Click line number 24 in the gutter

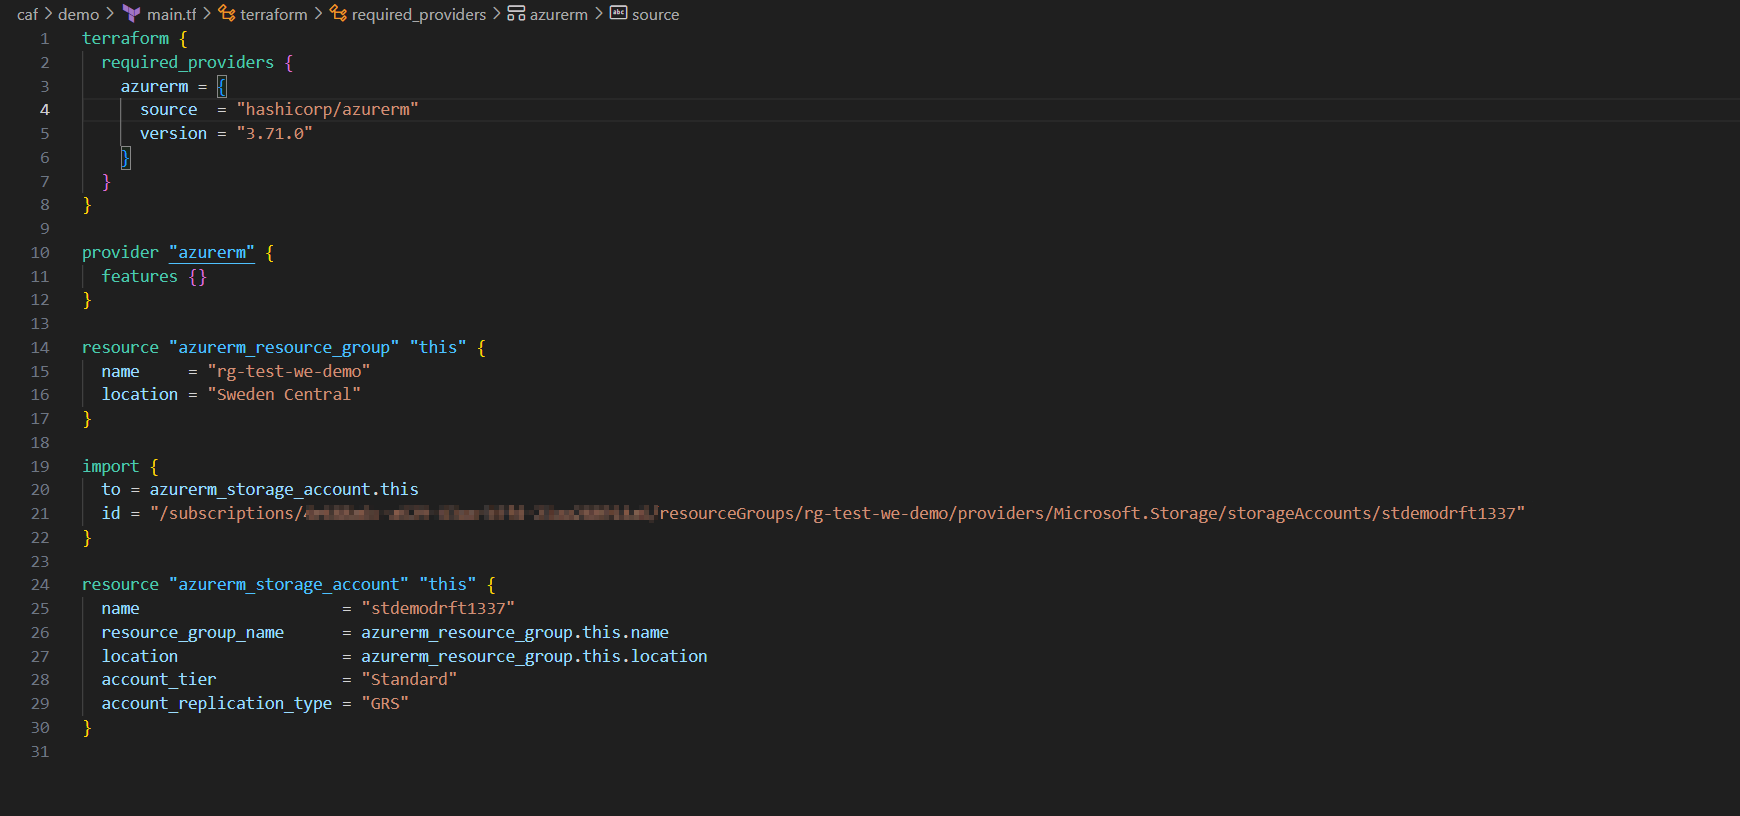coord(40,585)
